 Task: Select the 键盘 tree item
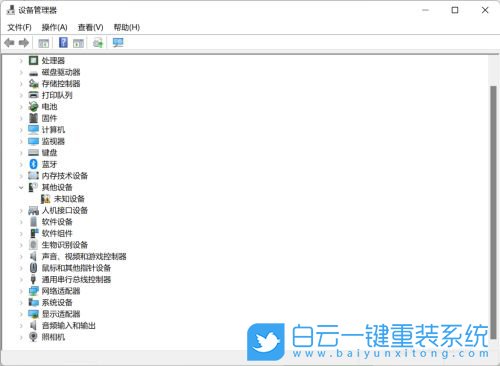49,153
